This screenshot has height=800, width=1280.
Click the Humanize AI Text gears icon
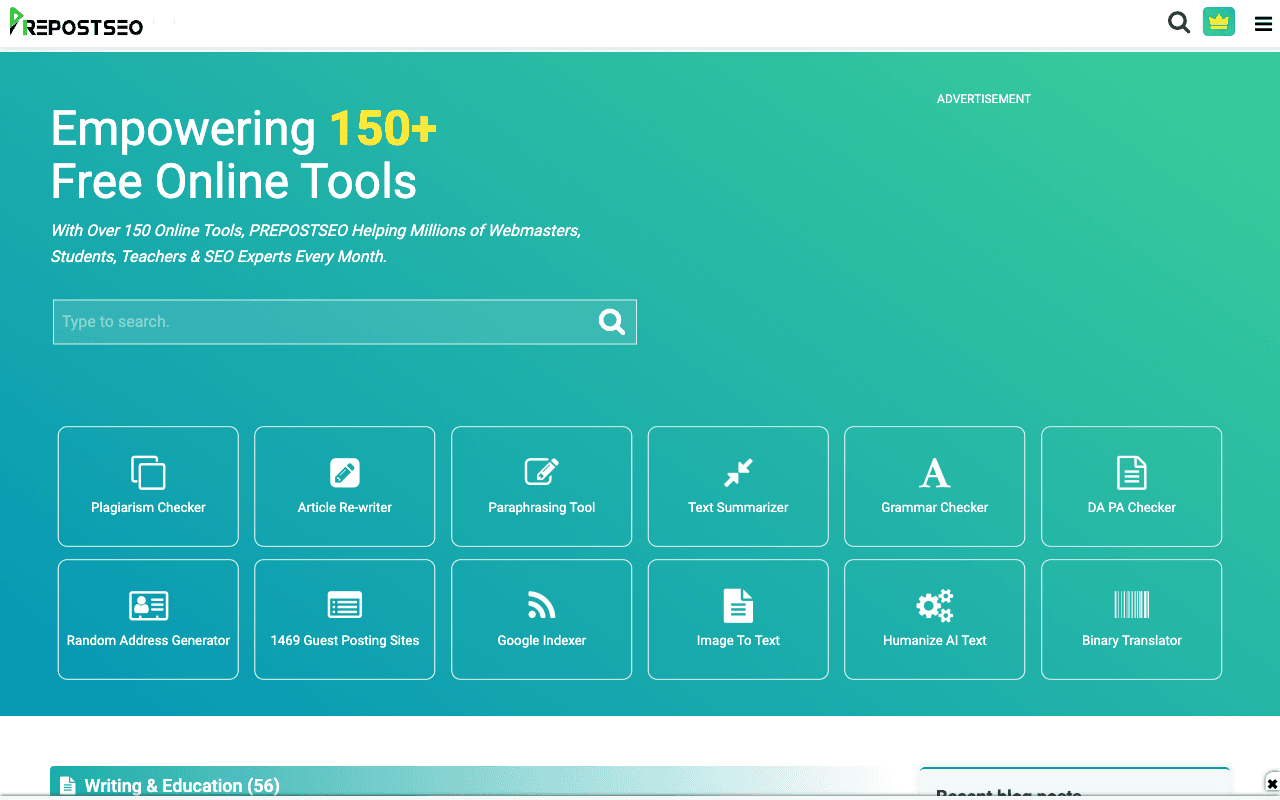pyautogui.click(x=935, y=605)
